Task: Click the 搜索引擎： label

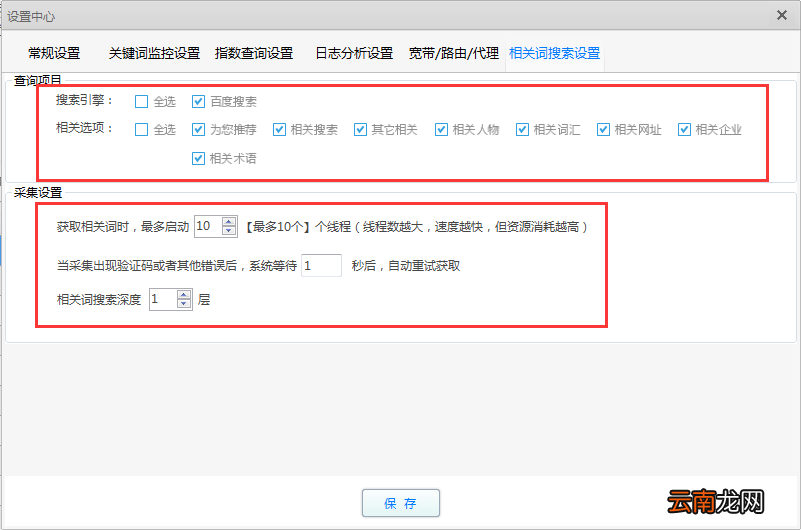Action: (x=85, y=100)
